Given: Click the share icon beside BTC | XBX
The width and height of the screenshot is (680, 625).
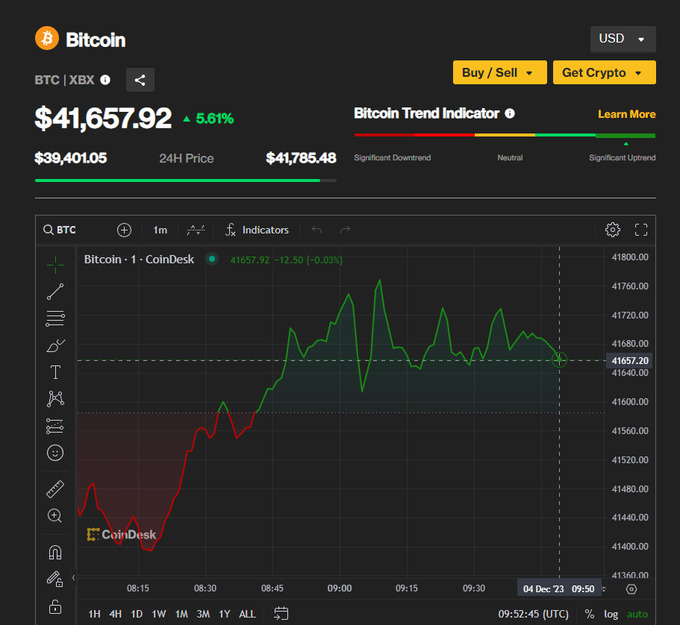Looking at the screenshot, I should [140, 80].
